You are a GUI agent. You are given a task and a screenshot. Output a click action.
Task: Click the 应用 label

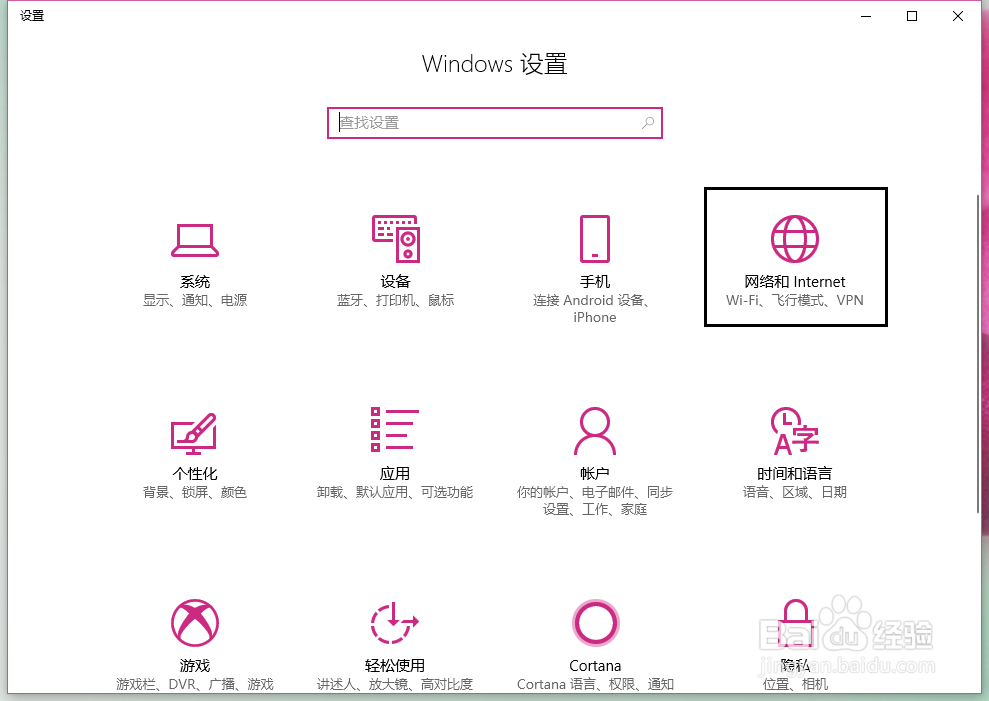pyautogui.click(x=395, y=473)
